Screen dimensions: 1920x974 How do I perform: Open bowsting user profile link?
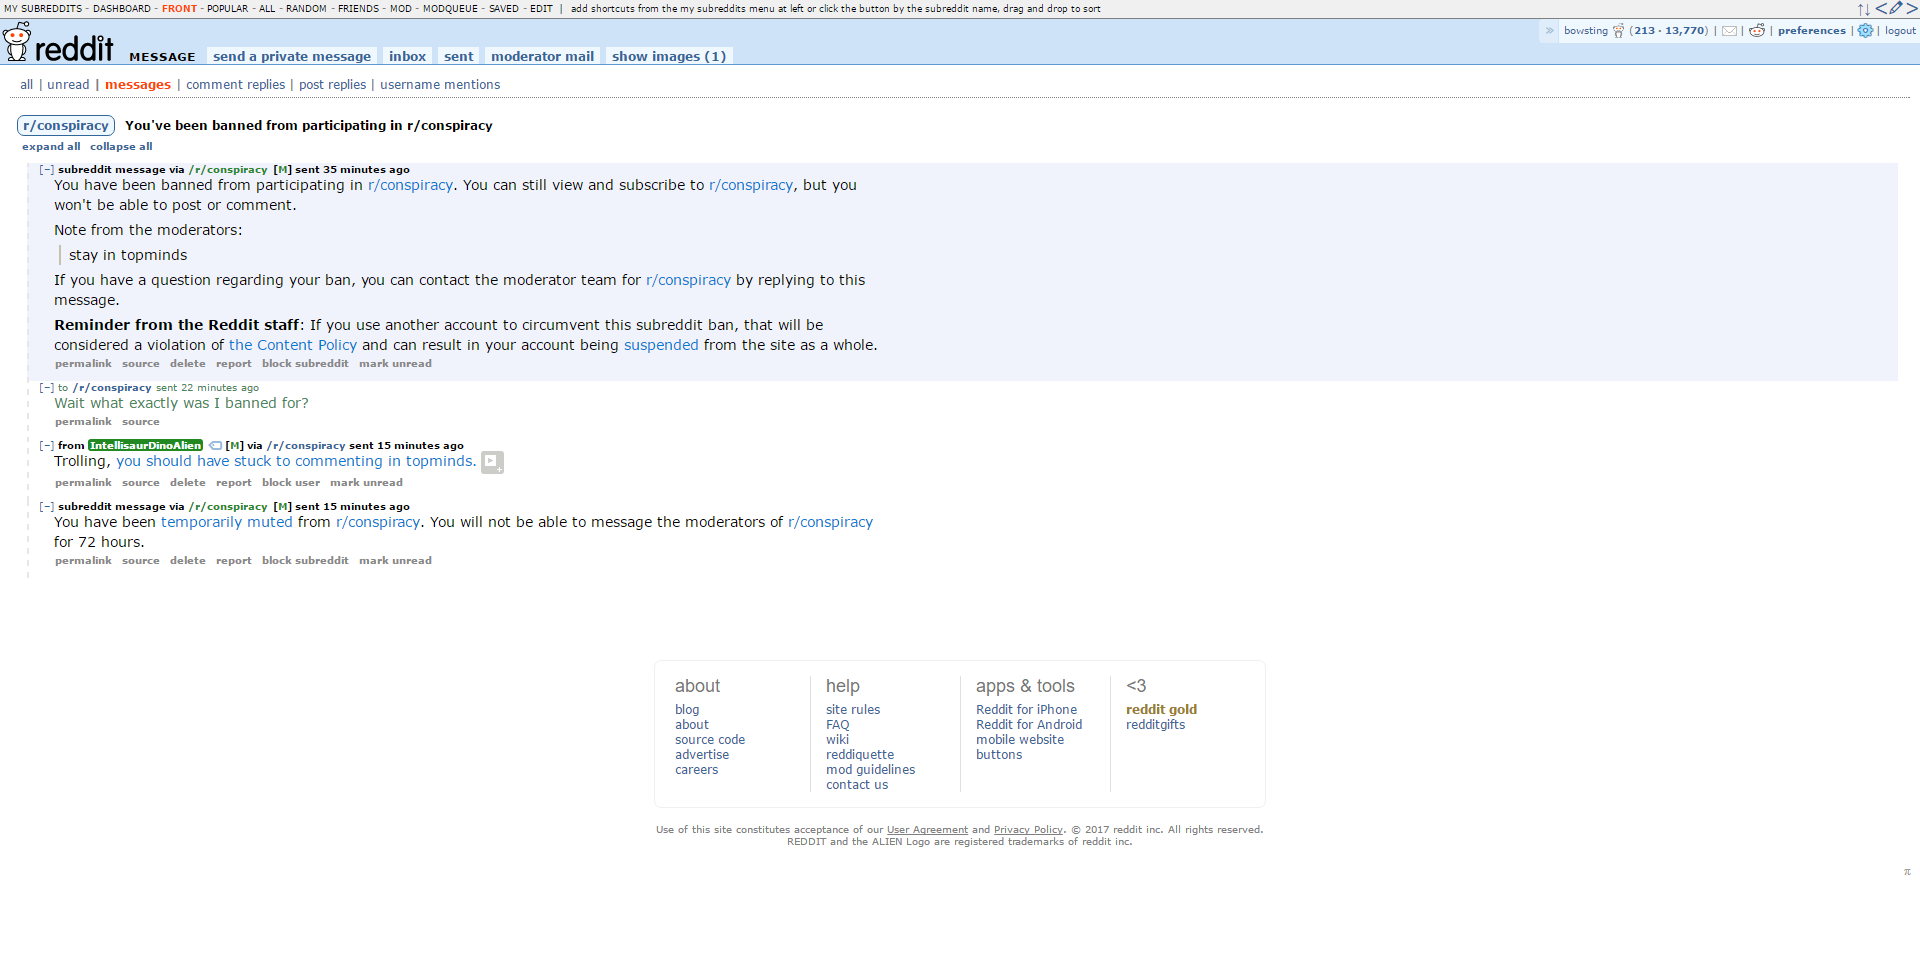(x=1586, y=31)
